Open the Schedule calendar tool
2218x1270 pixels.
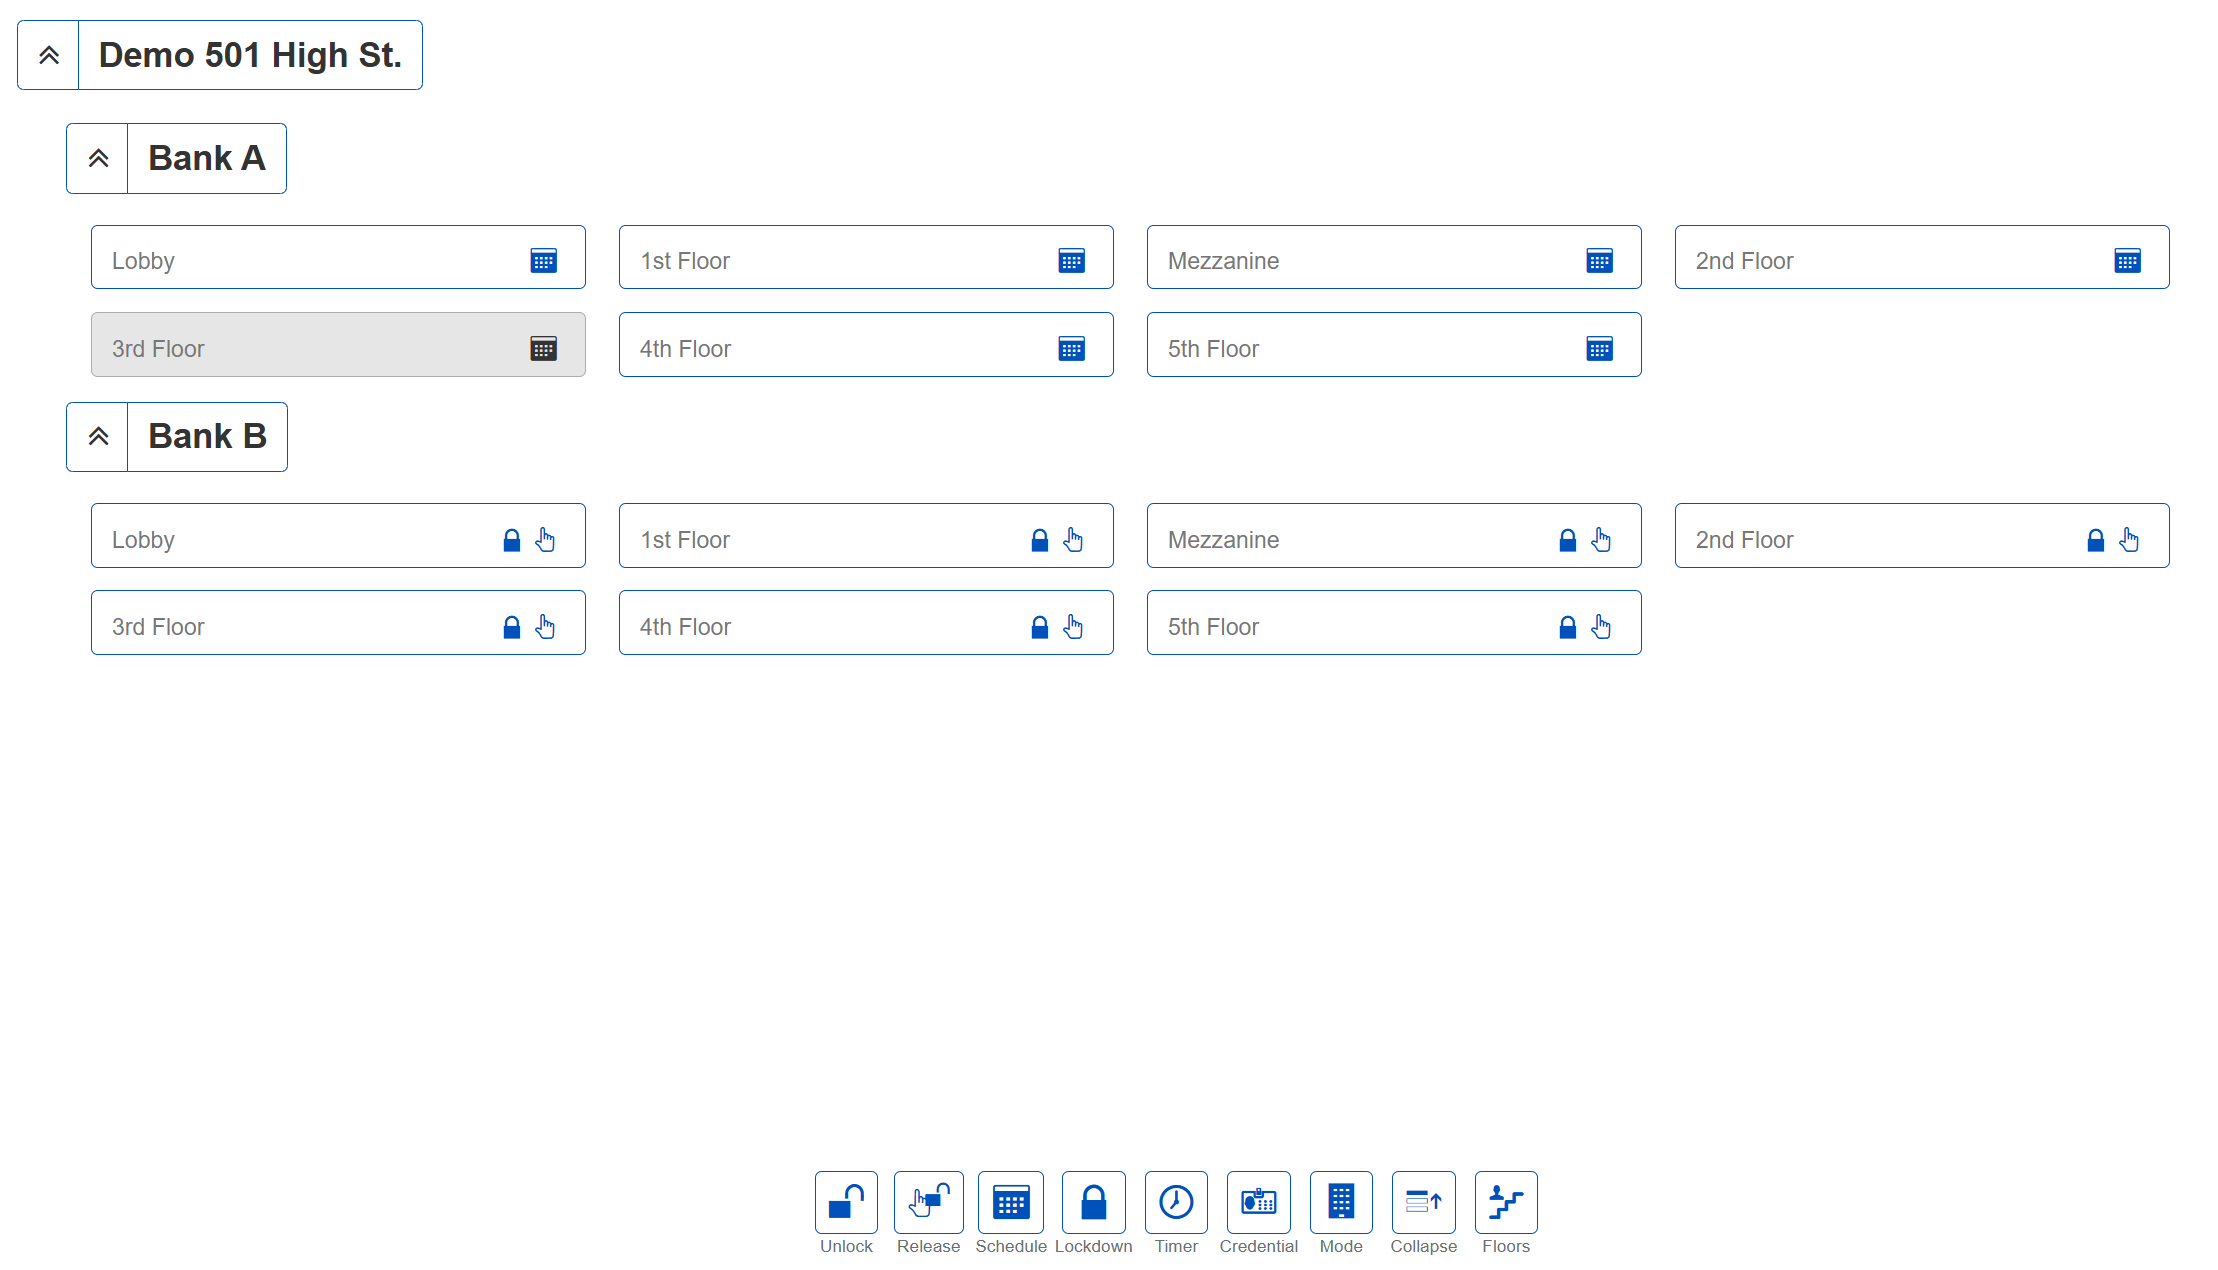1010,1202
